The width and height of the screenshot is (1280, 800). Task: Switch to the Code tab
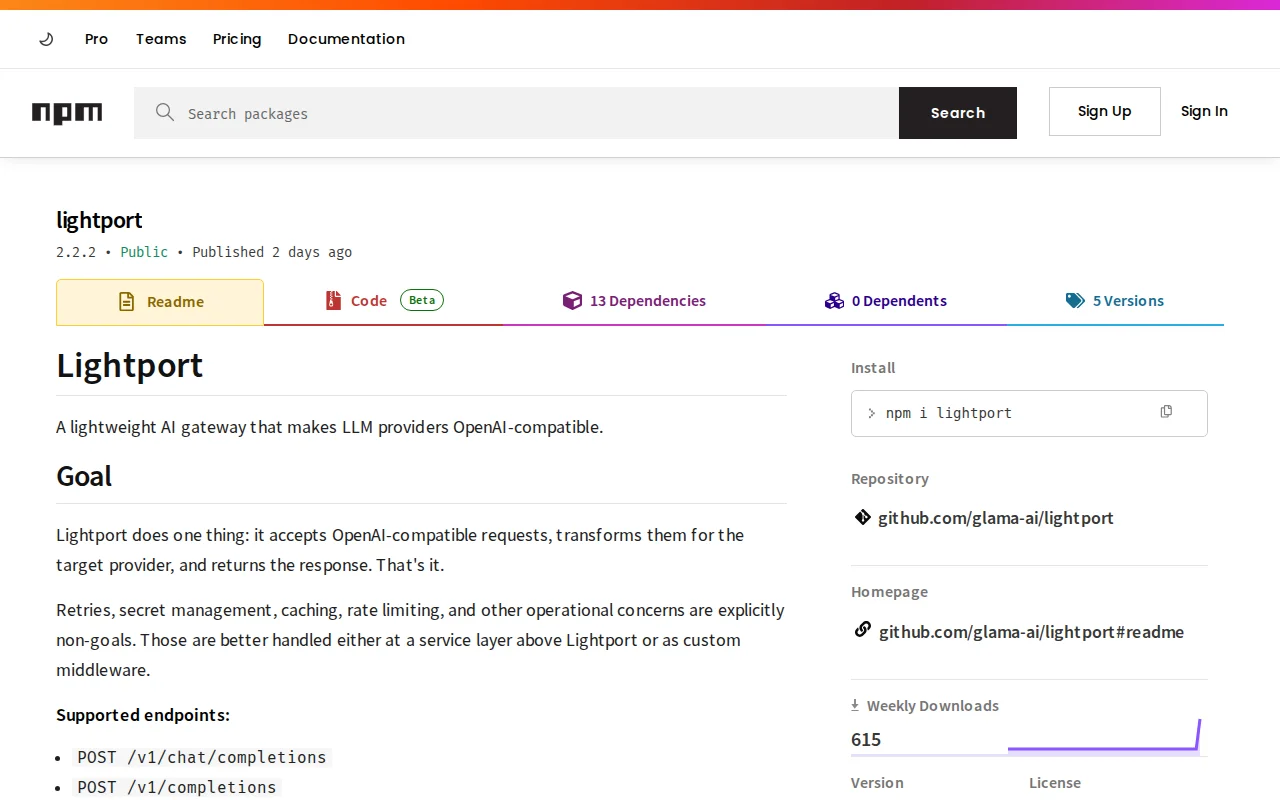(x=384, y=301)
